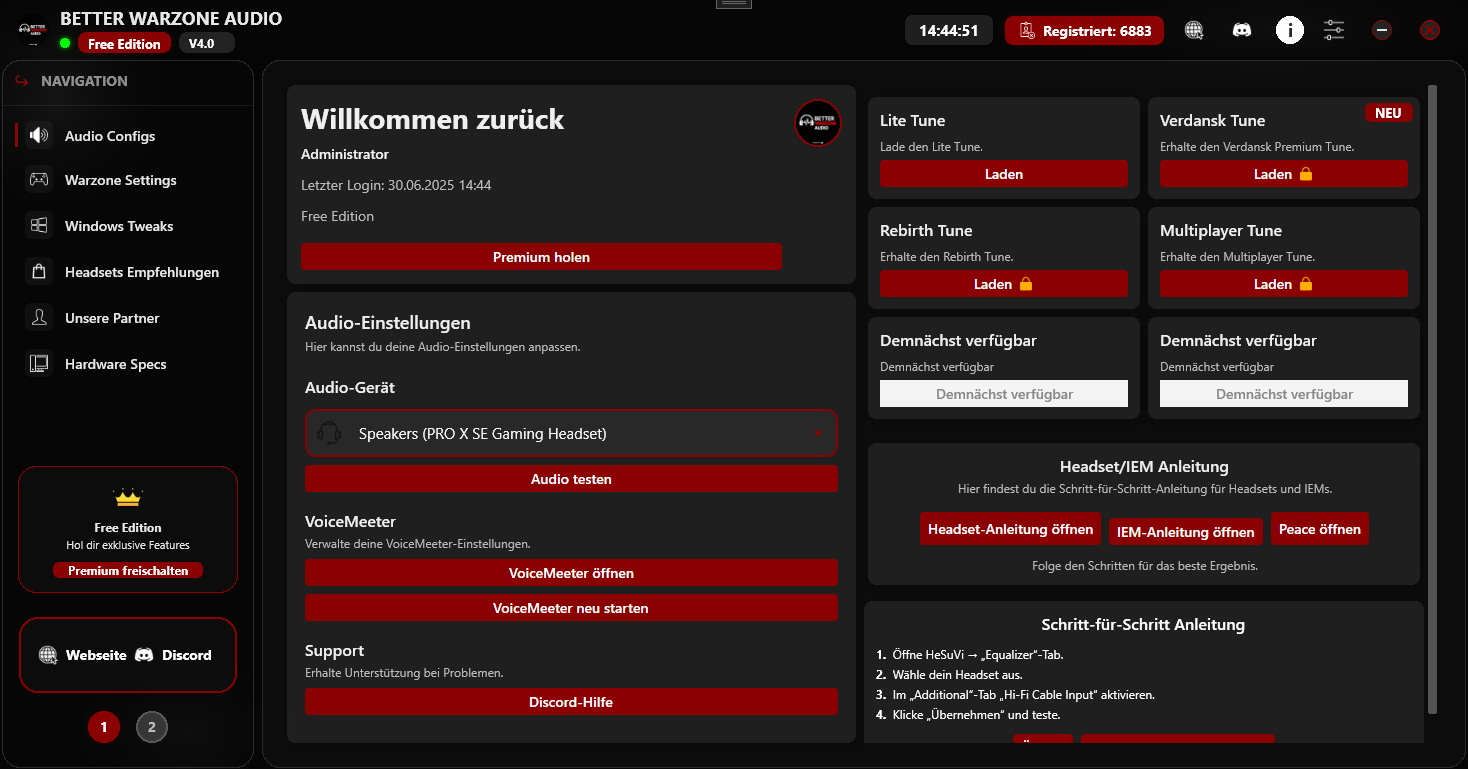The height and width of the screenshot is (769, 1468).
Task: Open Warzone Settings navigation item
Action: click(x=128, y=180)
